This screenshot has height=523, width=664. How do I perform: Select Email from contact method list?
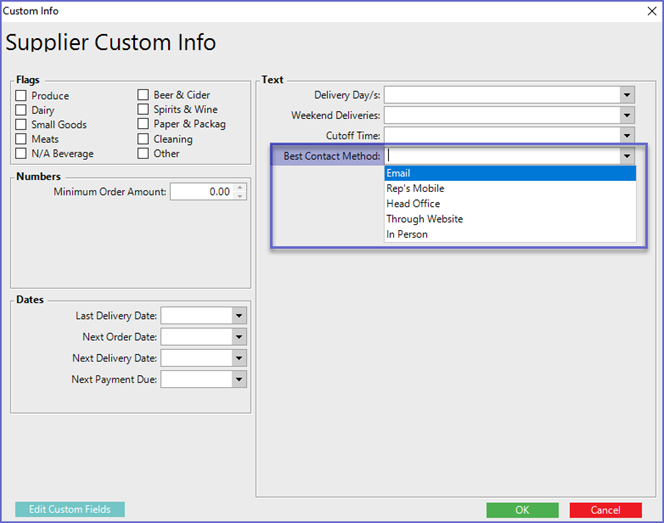pos(510,173)
